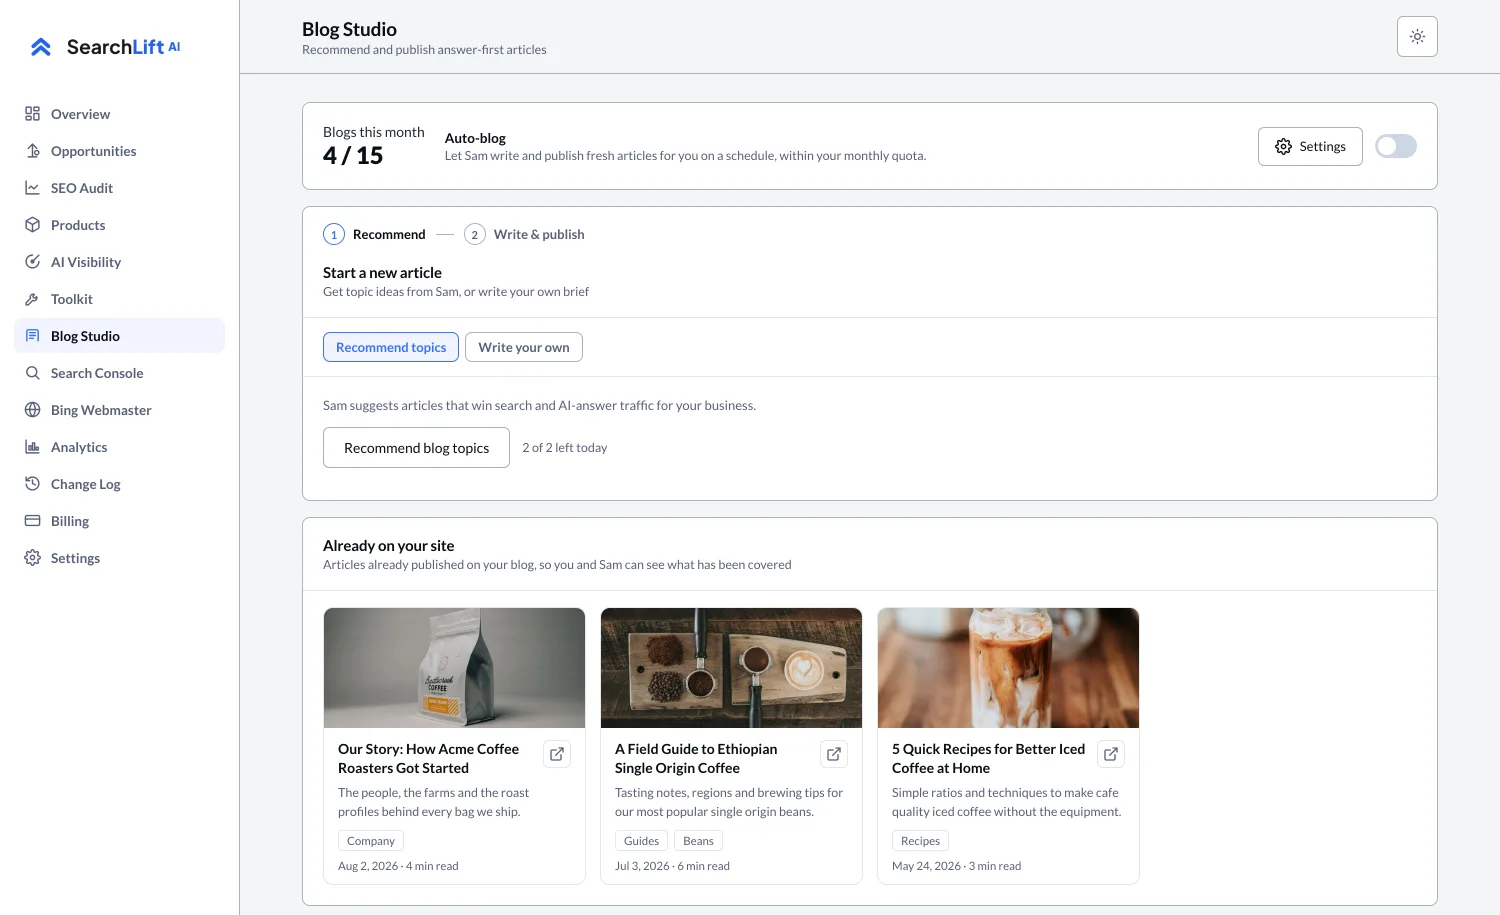Click the AI Visibility gauge icon
The image size is (1500, 915).
tap(33, 262)
